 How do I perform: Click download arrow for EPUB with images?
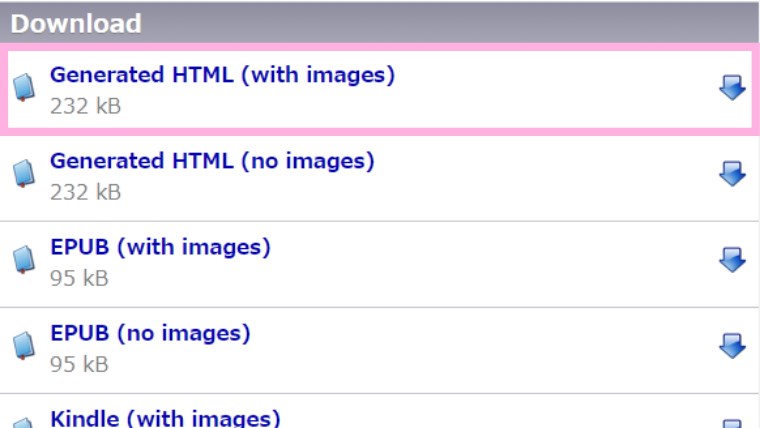(732, 260)
